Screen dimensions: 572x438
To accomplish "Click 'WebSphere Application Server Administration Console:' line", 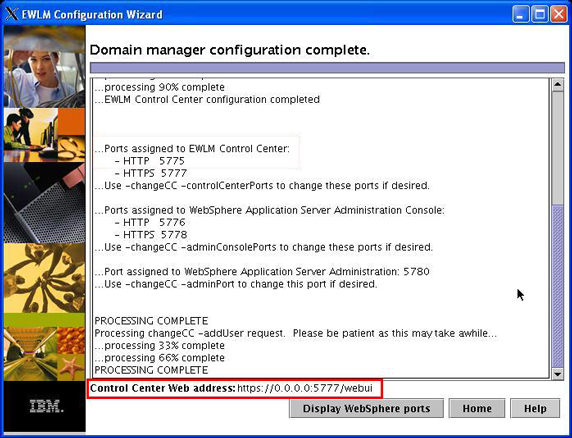I will click(x=270, y=210).
